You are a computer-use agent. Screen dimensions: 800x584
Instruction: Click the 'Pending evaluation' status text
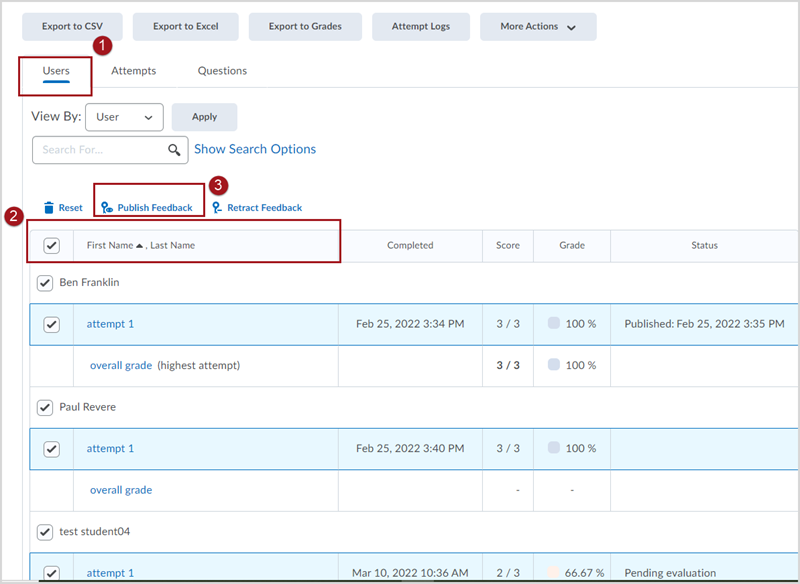coord(670,573)
